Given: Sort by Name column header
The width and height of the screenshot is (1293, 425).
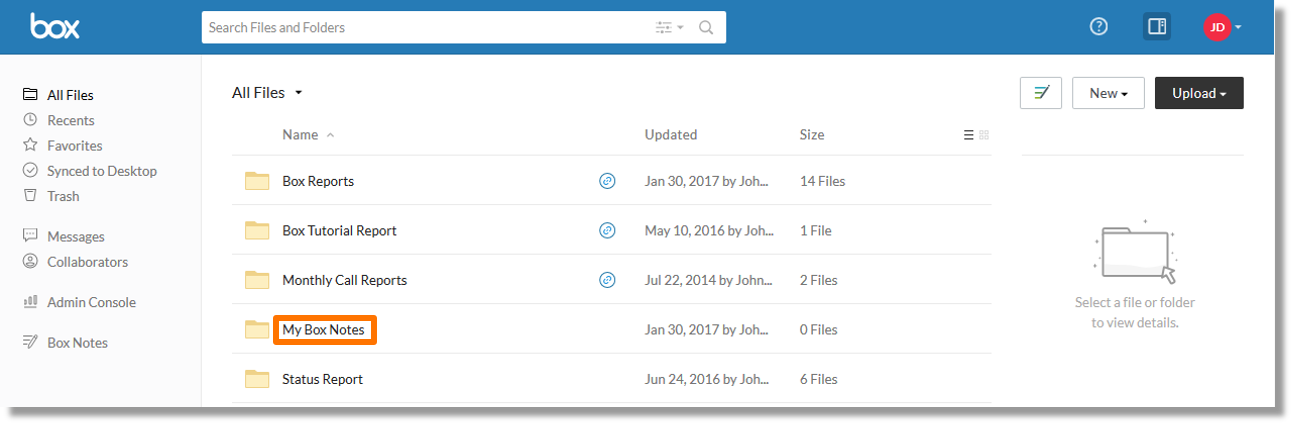Looking at the screenshot, I should point(300,135).
